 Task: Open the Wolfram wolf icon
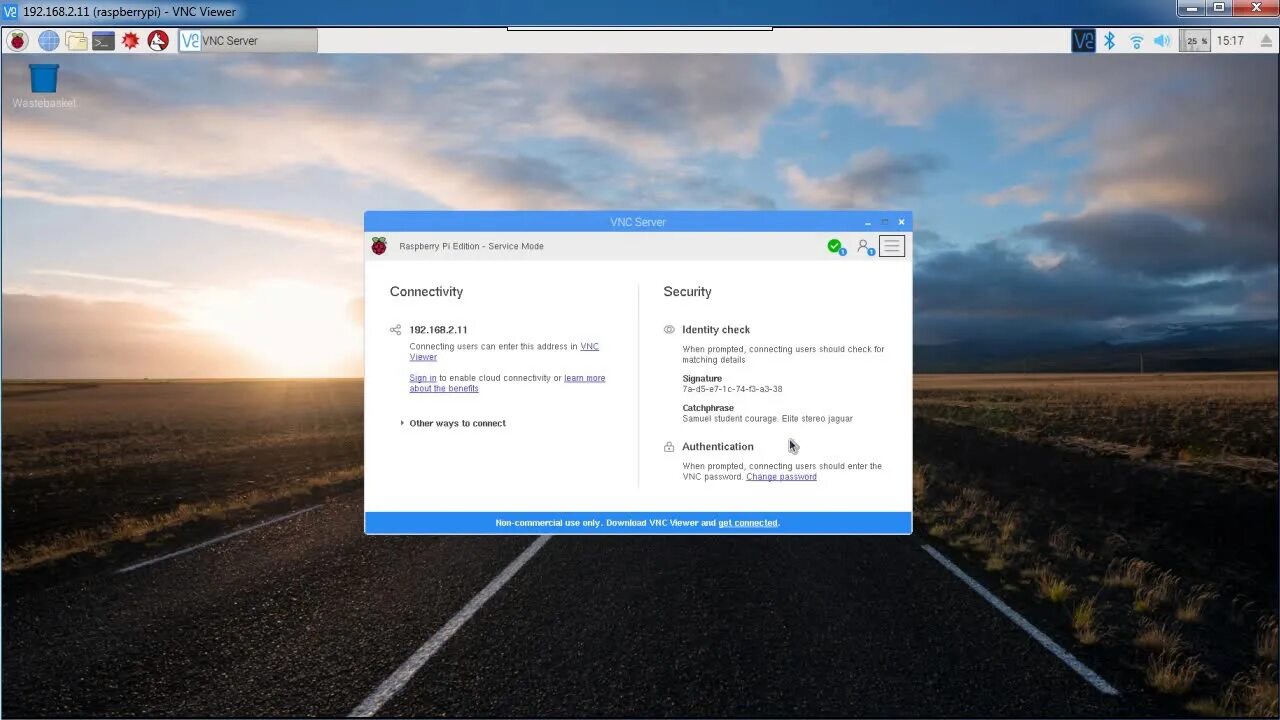pyautogui.click(x=158, y=41)
